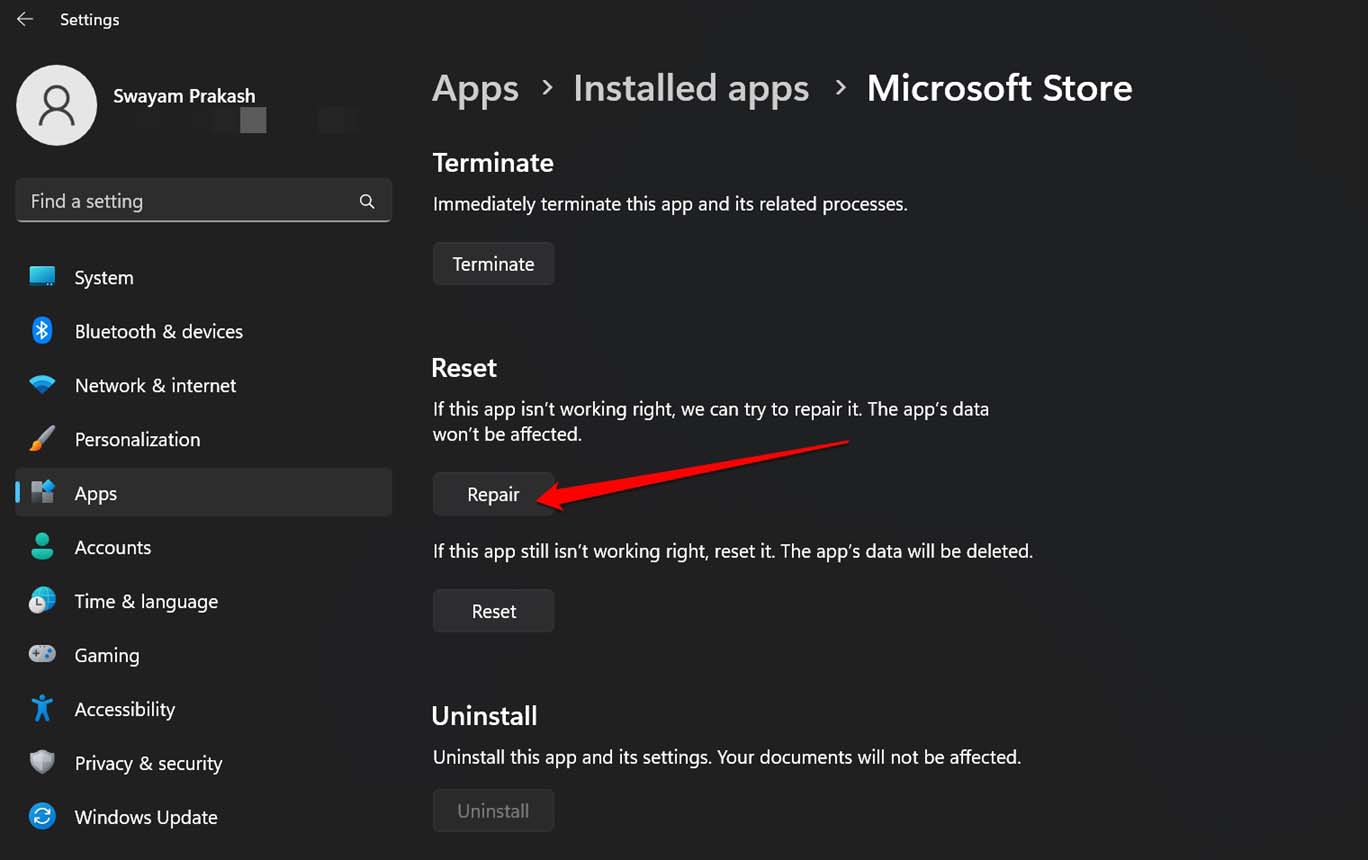Viewport: 1368px width, 860px height.
Task: Click the Bluetooth icon in sidebar
Action: tap(42, 331)
